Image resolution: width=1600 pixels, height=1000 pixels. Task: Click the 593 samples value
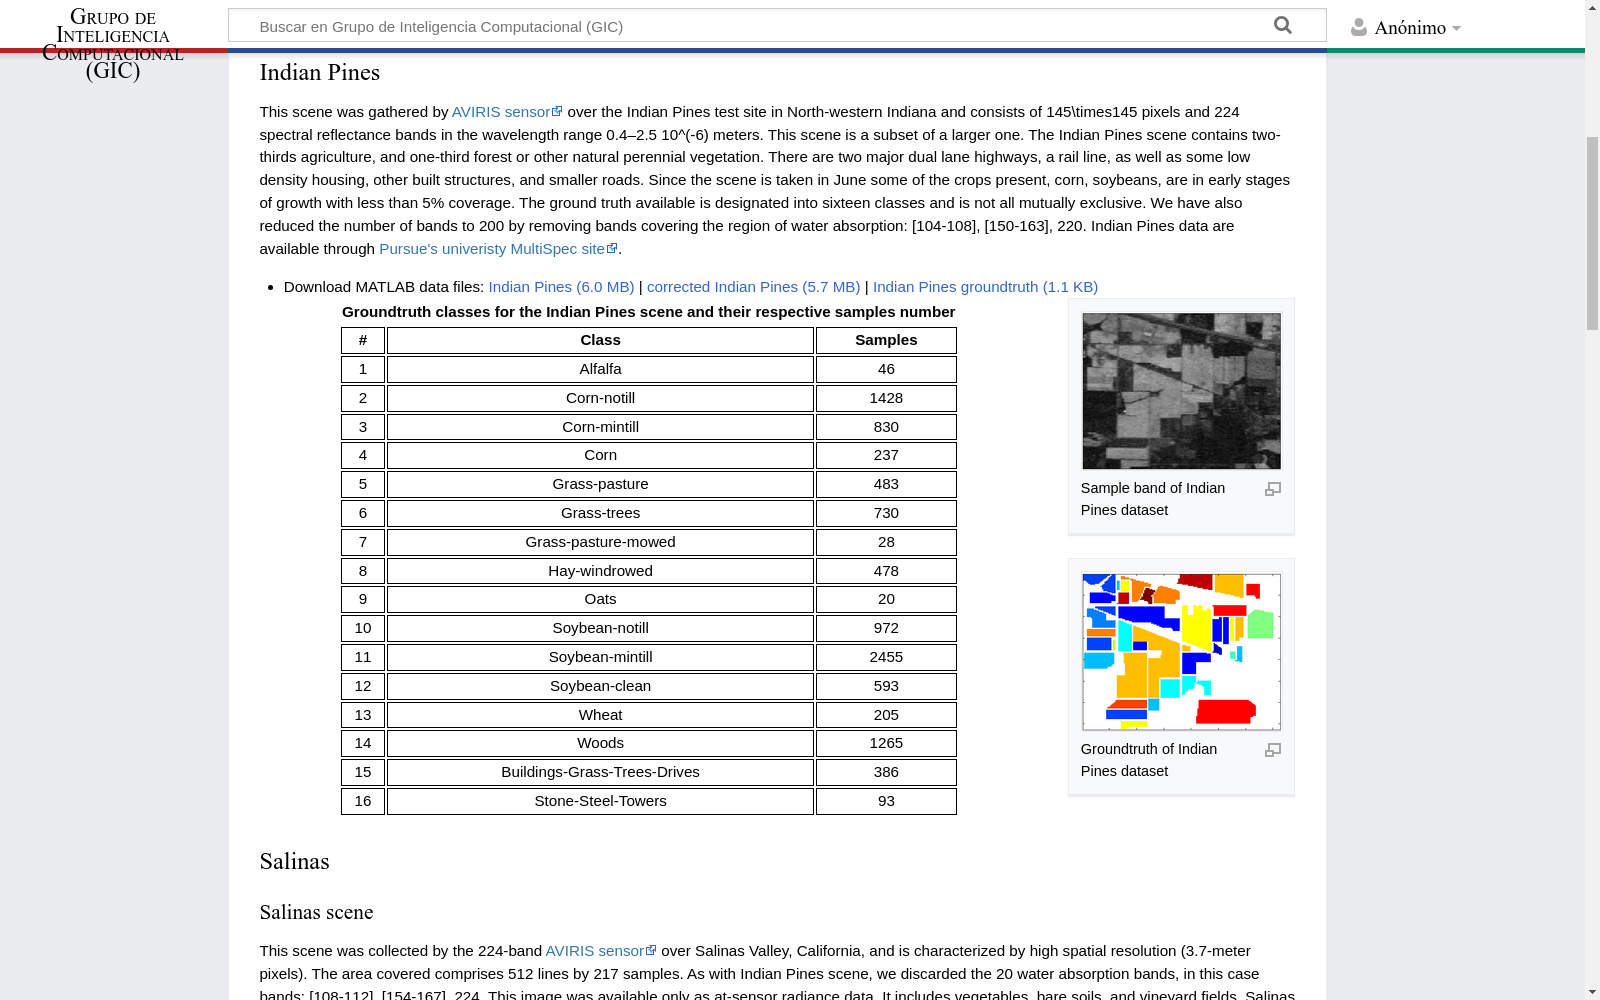(886, 687)
